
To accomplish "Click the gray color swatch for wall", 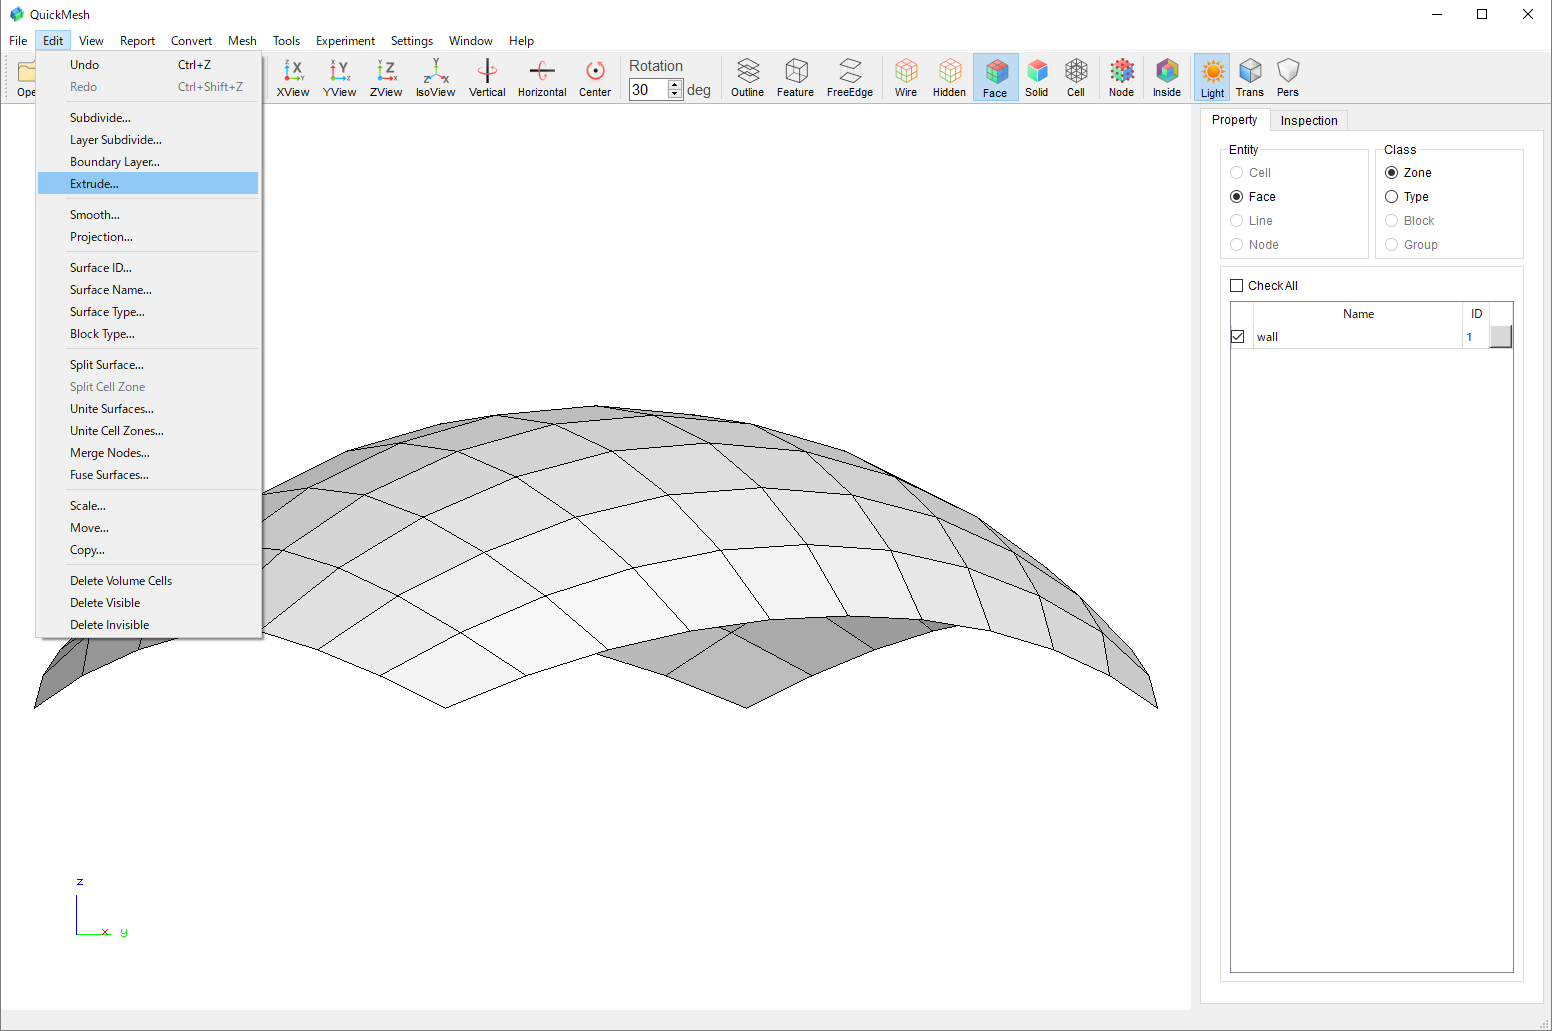I will coord(1500,337).
